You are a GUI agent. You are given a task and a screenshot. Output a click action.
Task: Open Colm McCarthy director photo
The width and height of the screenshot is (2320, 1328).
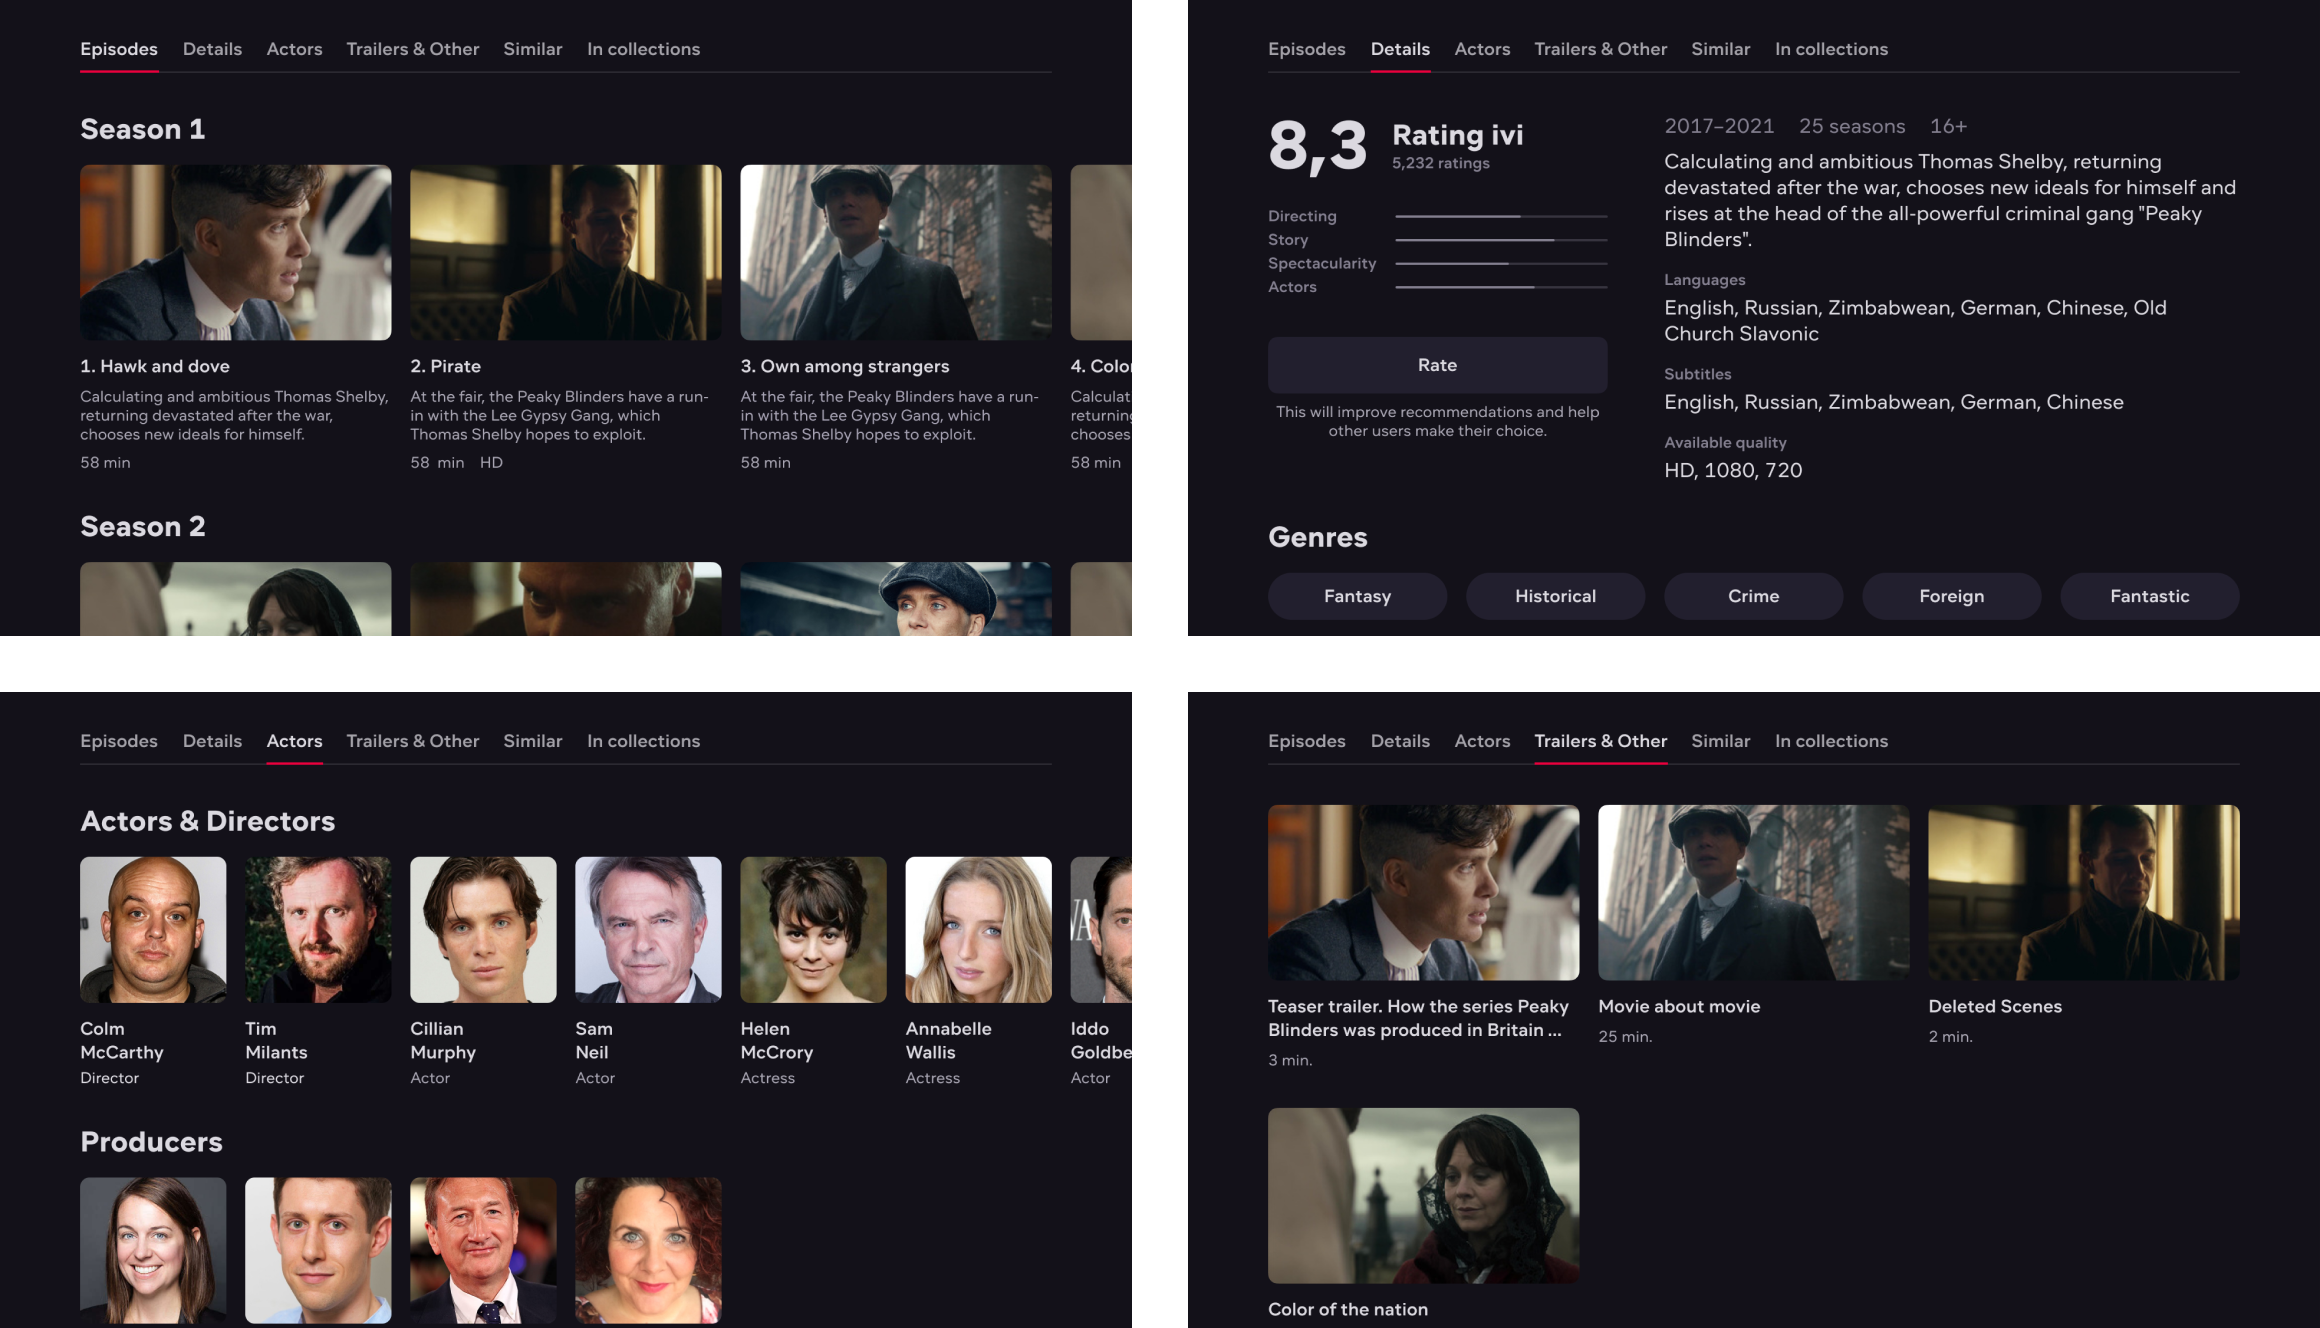(153, 930)
